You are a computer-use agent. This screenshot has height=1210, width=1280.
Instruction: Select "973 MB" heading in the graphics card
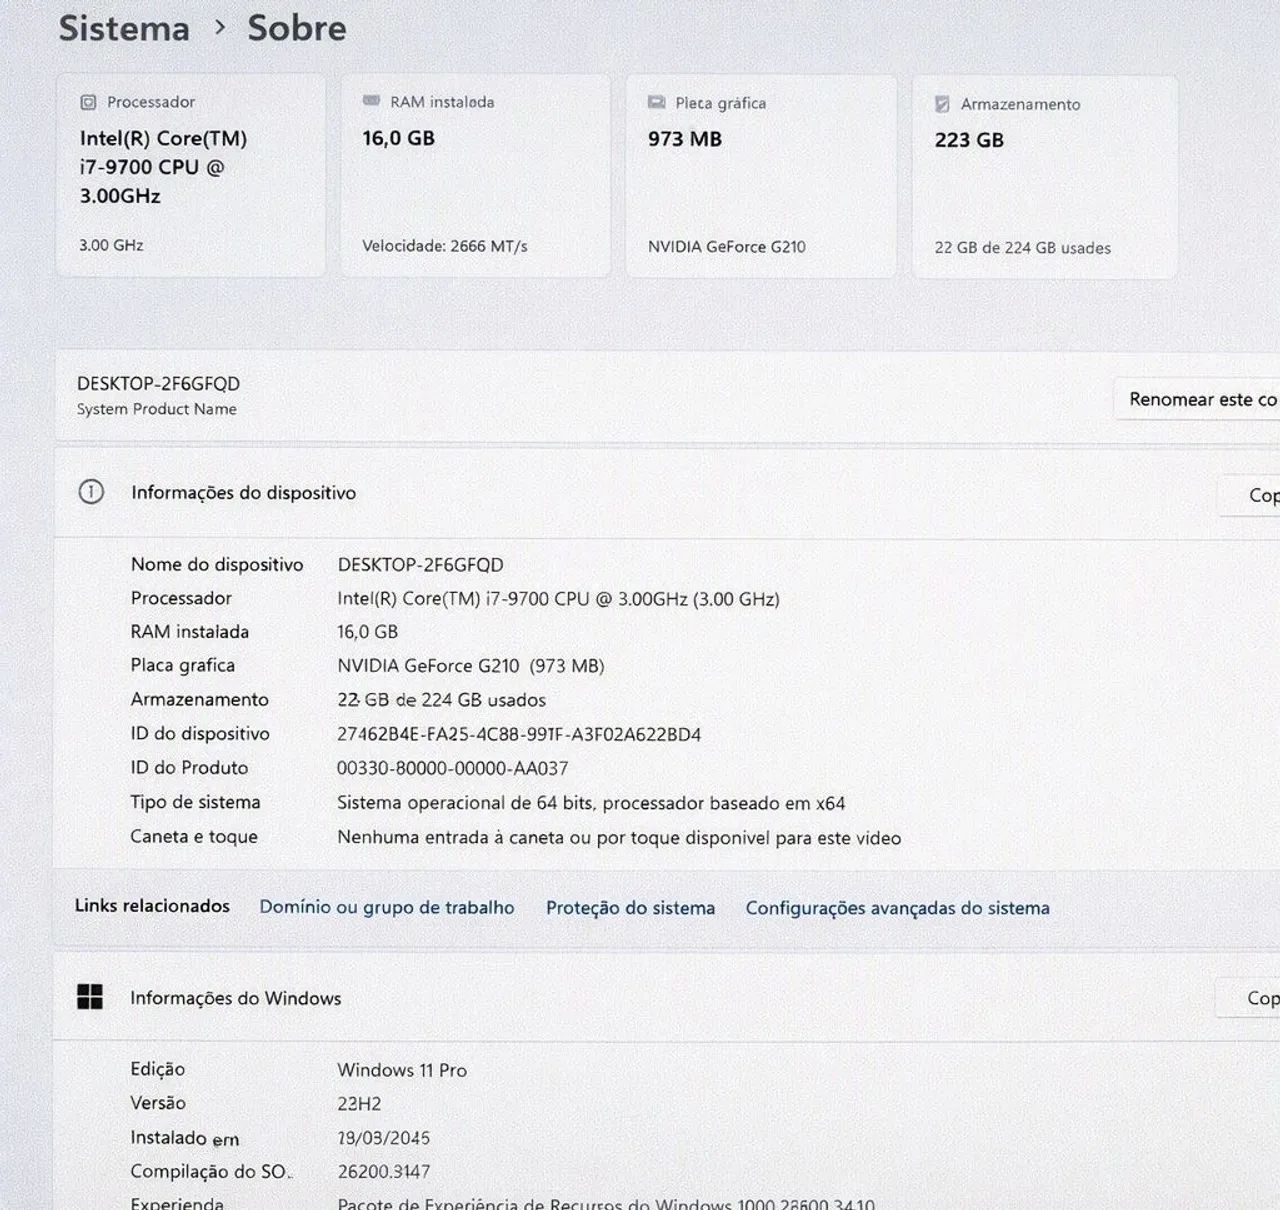pyautogui.click(x=684, y=139)
